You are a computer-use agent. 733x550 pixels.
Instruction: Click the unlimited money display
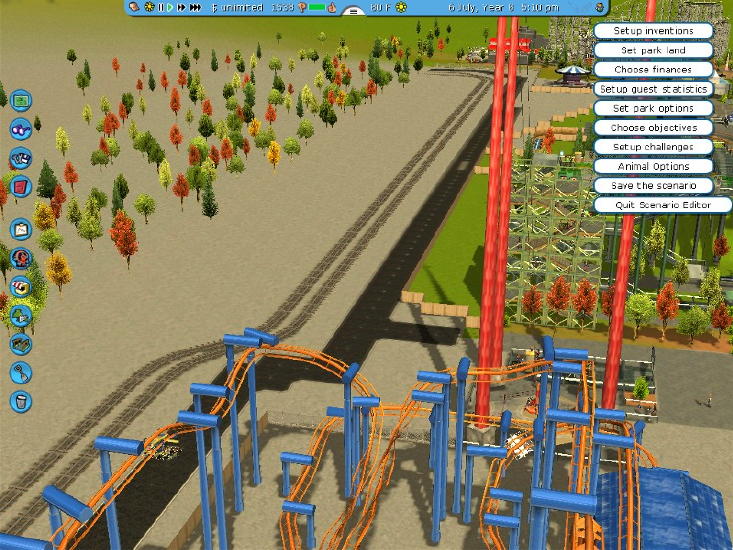[237, 7]
